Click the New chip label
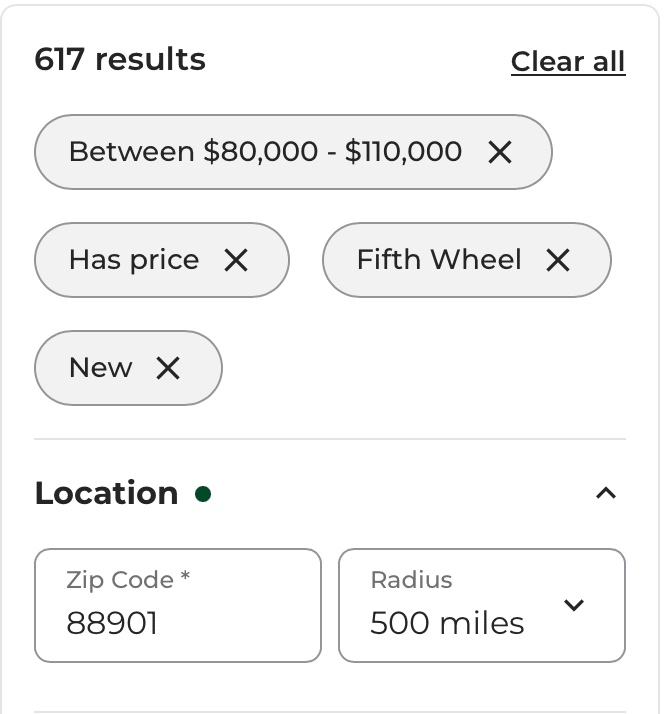Viewport: 664px width, 714px height. (x=100, y=368)
